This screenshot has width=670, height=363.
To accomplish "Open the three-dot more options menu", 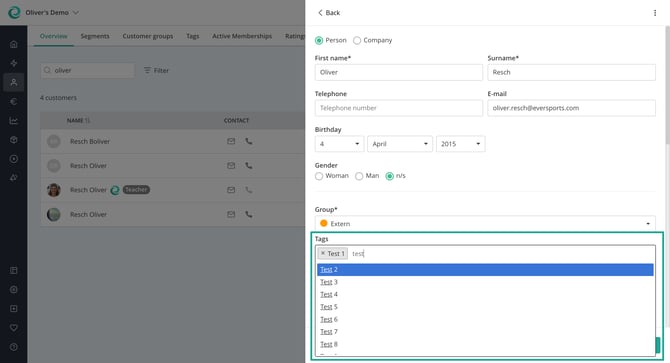I will pos(655,13).
